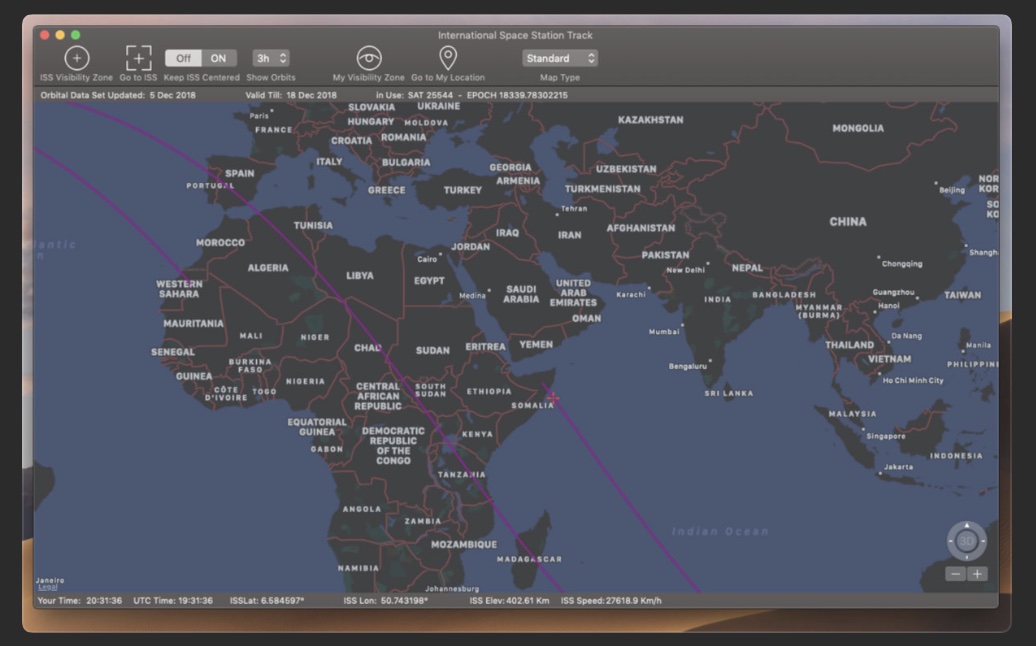Image resolution: width=1036 pixels, height=646 pixels.
Task: Click the Go to ISS target icon
Action: [138, 58]
